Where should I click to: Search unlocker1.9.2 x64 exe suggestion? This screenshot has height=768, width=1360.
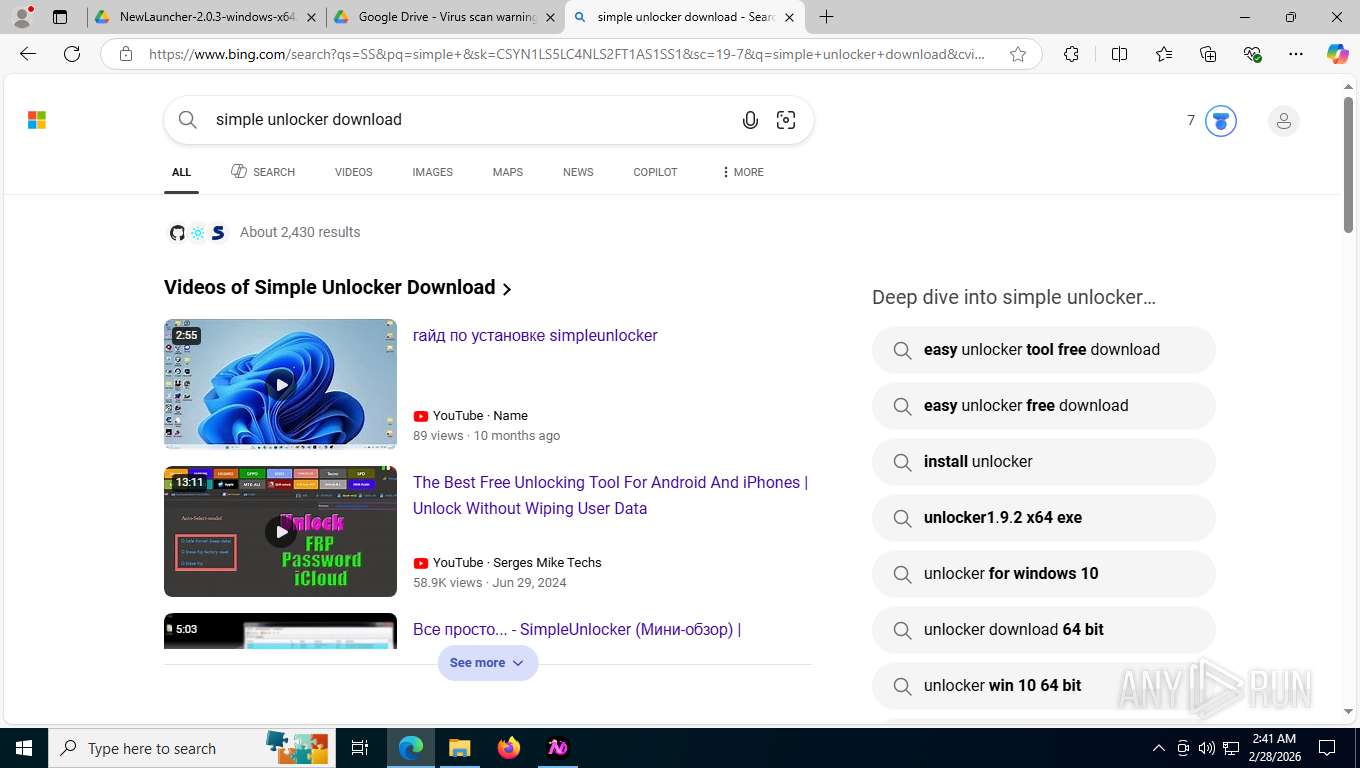tap(1043, 518)
